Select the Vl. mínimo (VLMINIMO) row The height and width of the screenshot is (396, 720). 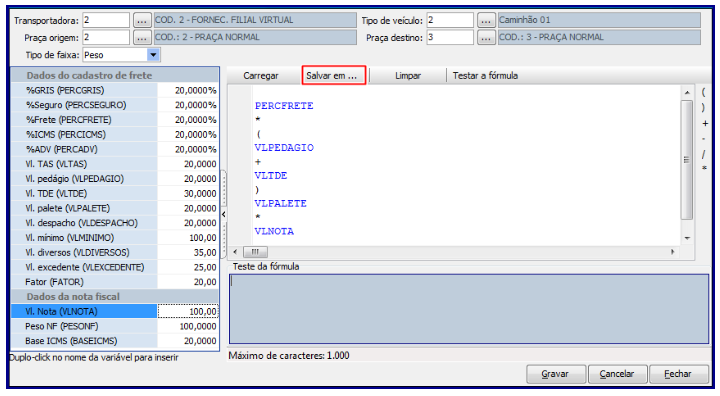(x=115, y=238)
